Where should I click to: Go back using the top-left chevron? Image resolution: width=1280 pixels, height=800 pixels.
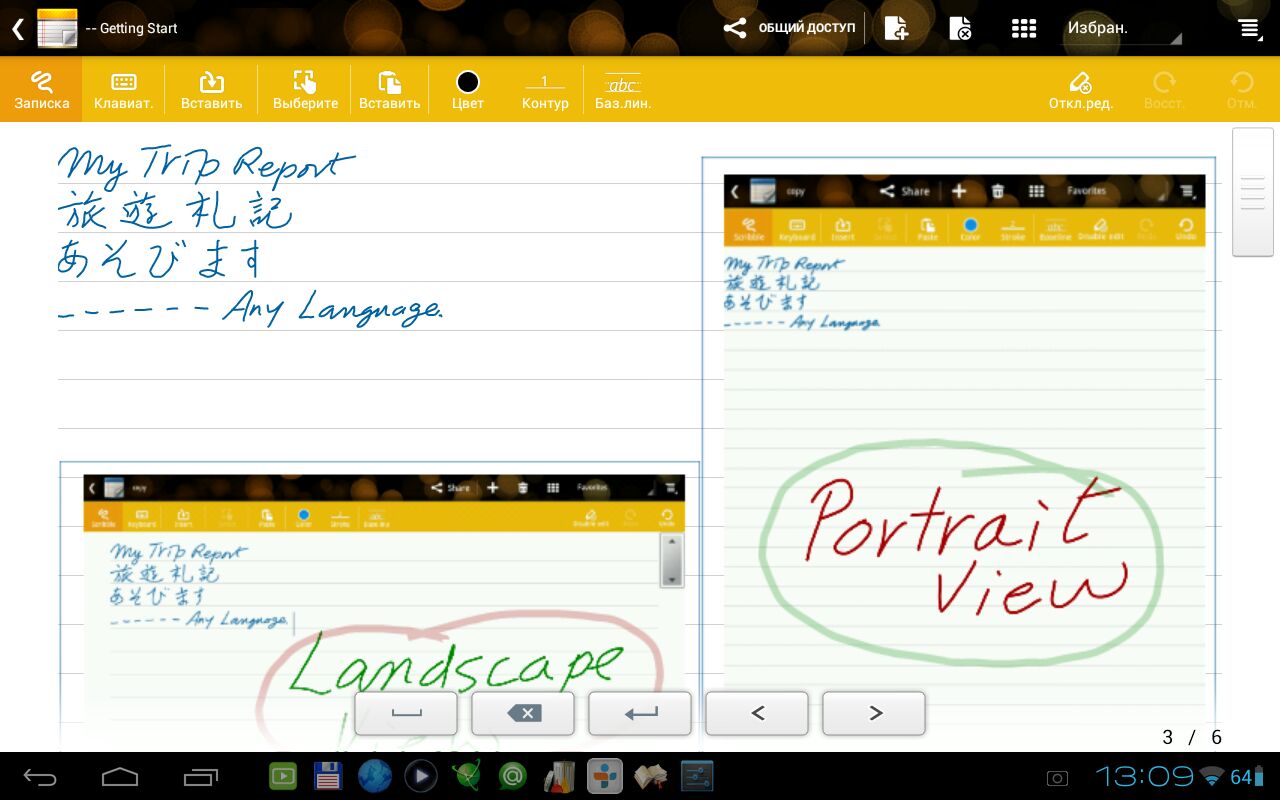(x=17, y=28)
